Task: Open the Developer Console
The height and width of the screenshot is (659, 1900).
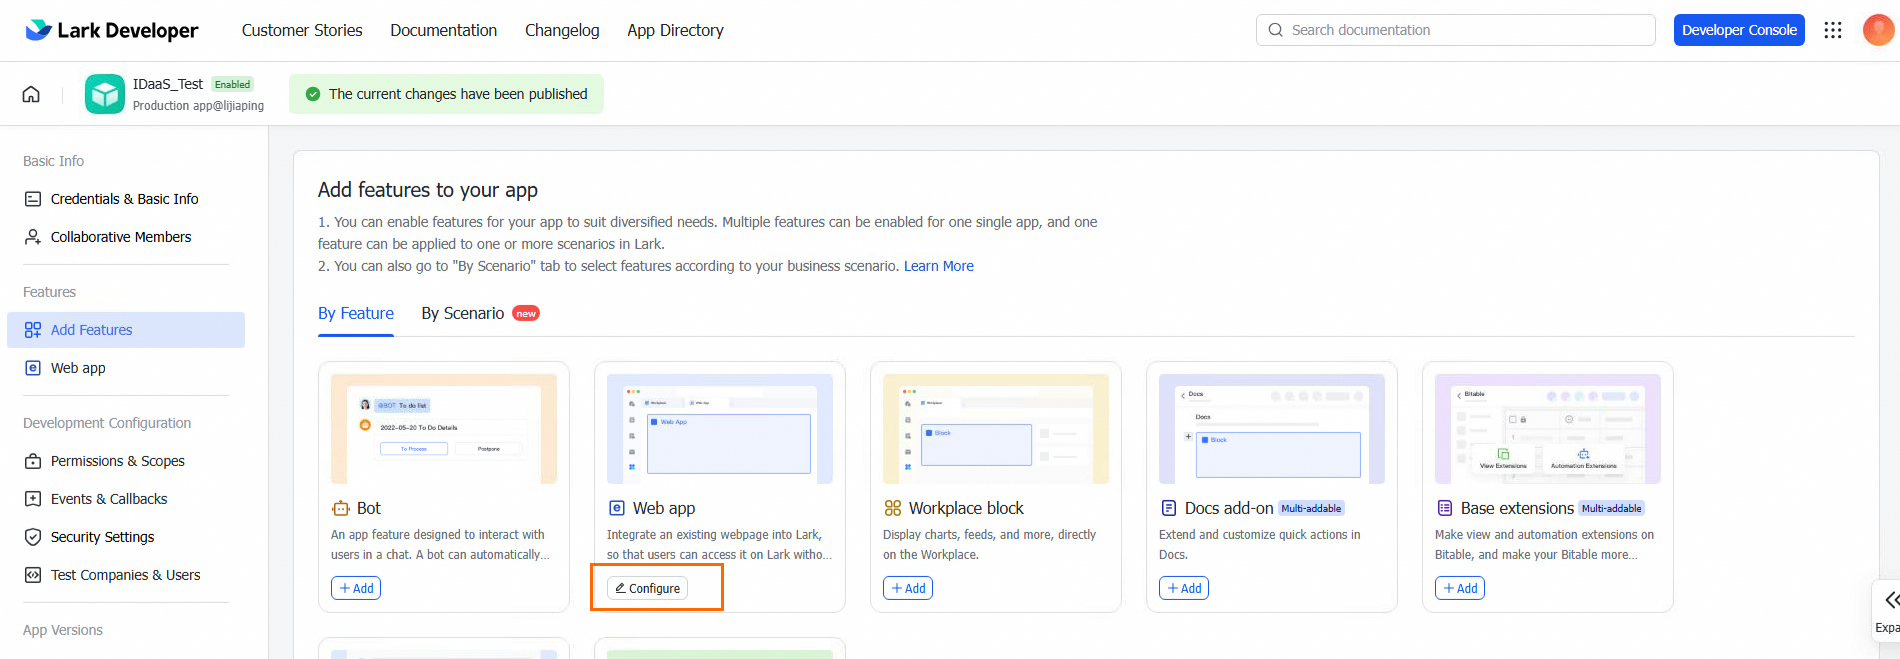Action: click(1739, 30)
